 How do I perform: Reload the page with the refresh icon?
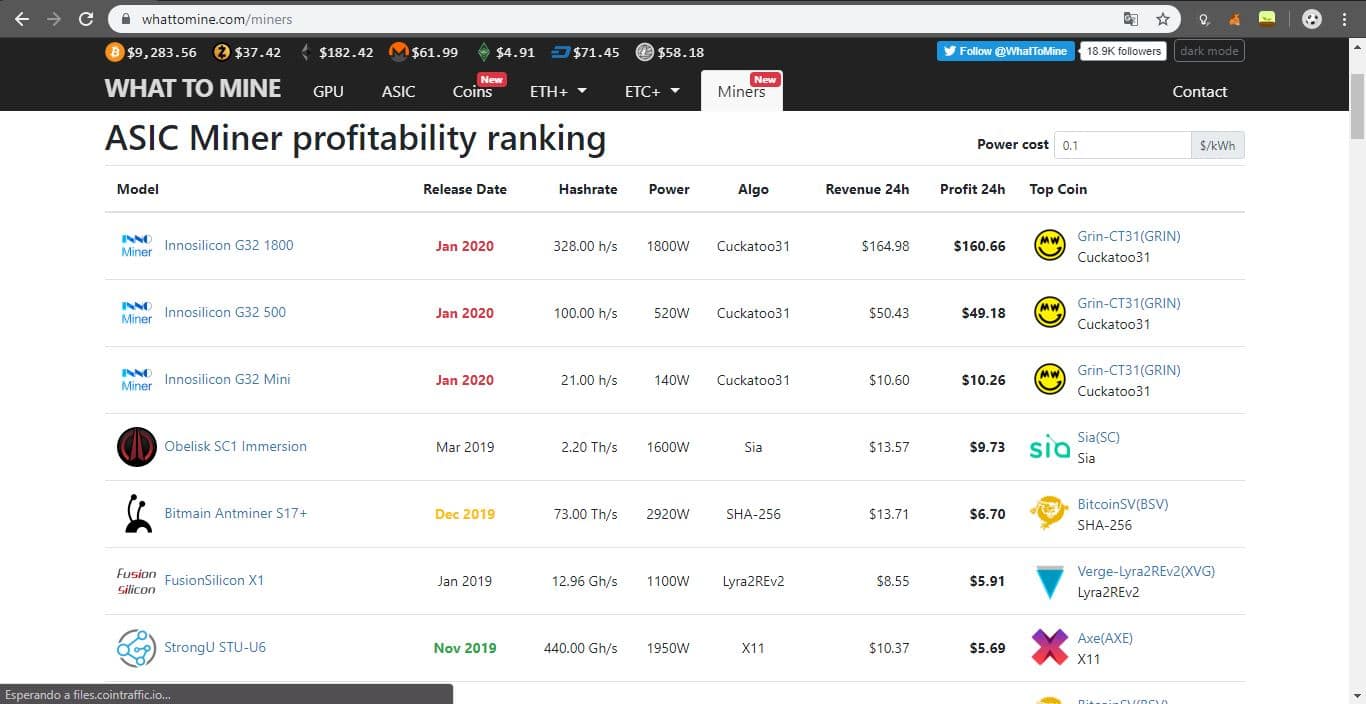pyautogui.click(x=86, y=18)
